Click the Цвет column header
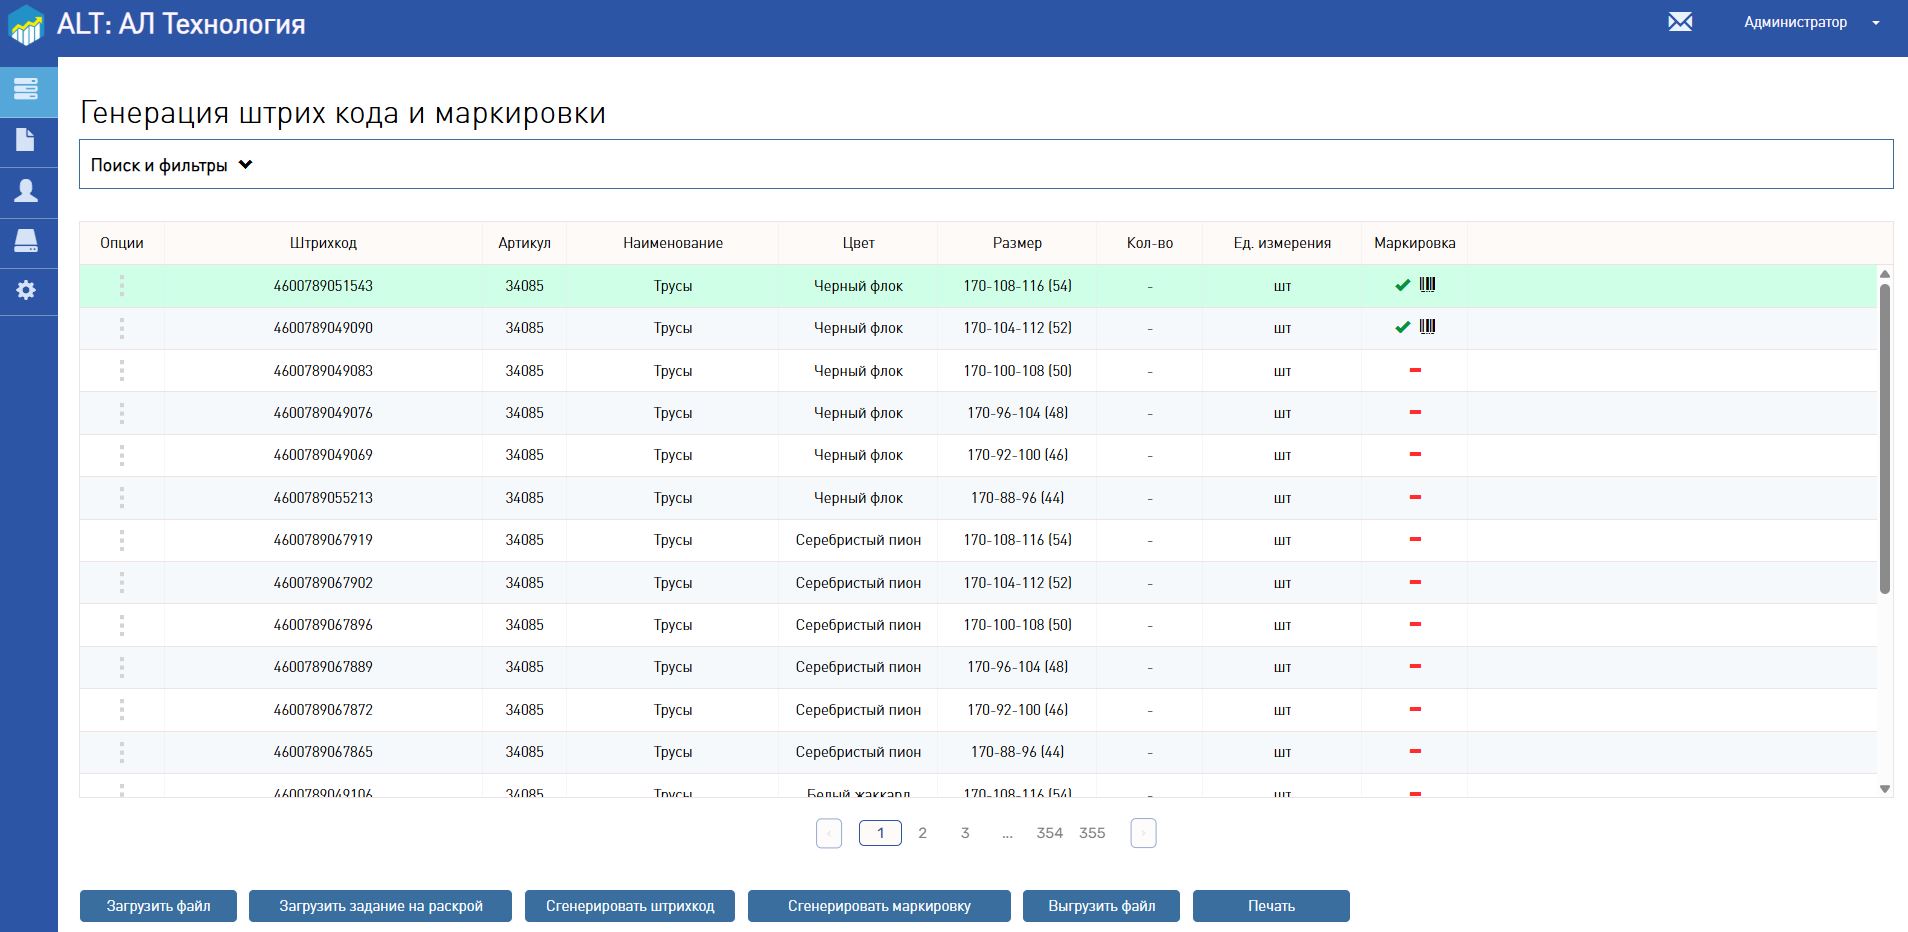Viewport: 1908px width, 932px height. pyautogui.click(x=858, y=243)
